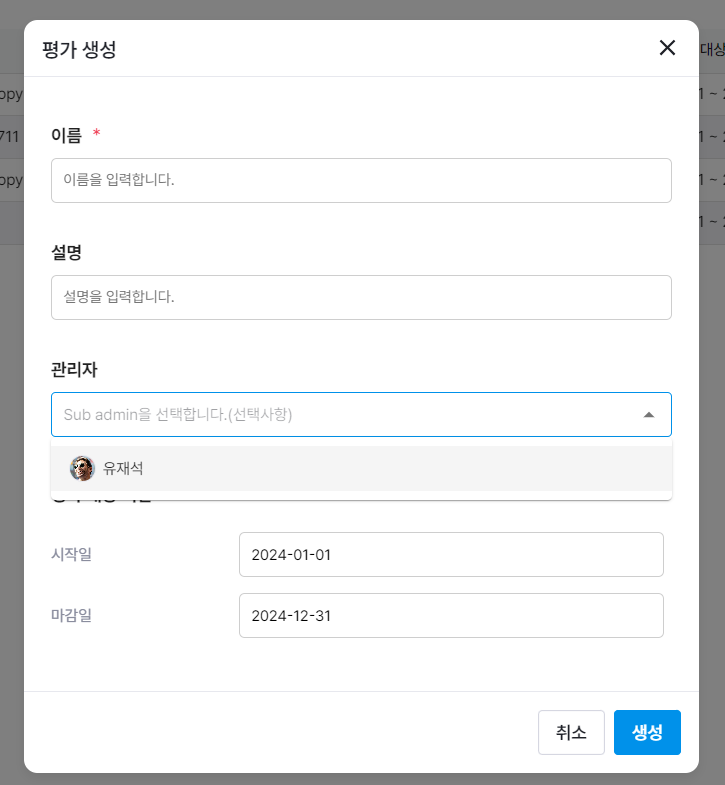Click the 대상 column header behind dialog
Image resolution: width=725 pixels, height=785 pixels.
(x=711, y=49)
